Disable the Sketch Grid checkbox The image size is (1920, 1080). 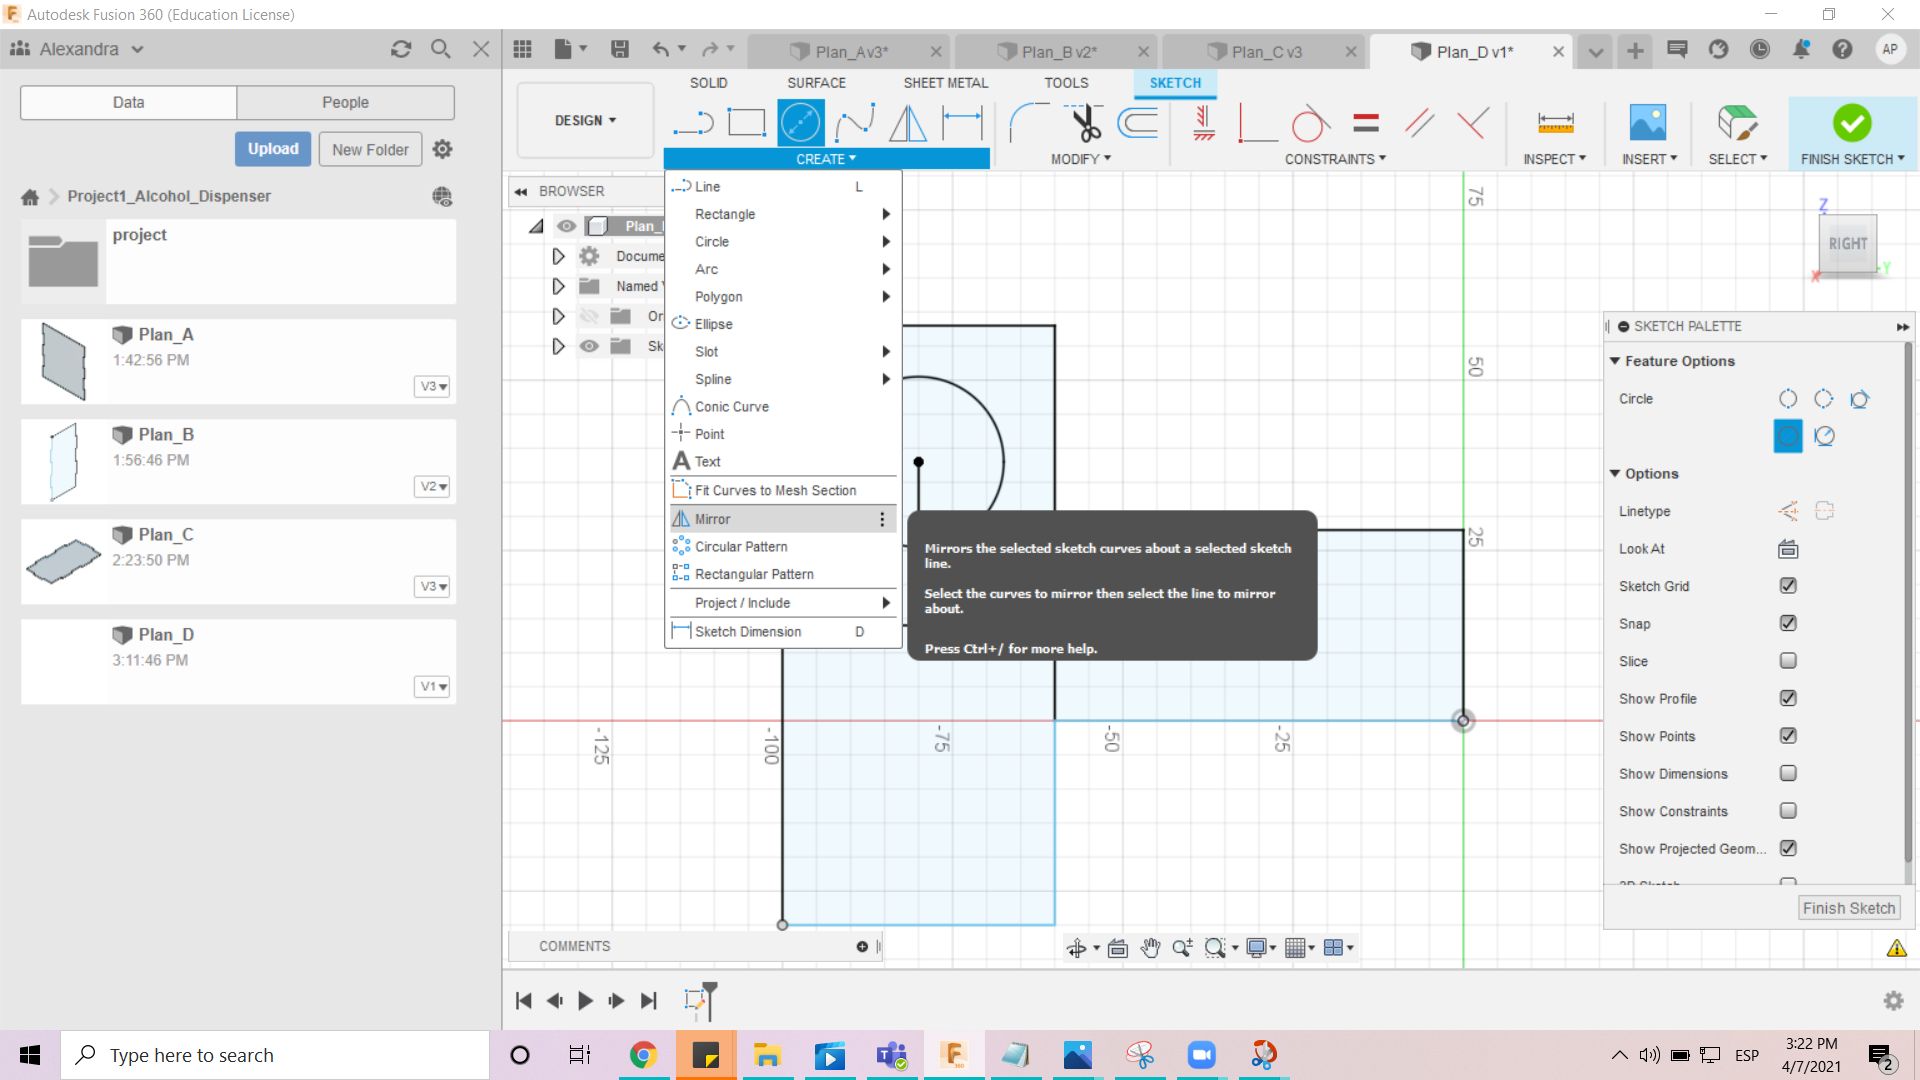[1788, 586]
